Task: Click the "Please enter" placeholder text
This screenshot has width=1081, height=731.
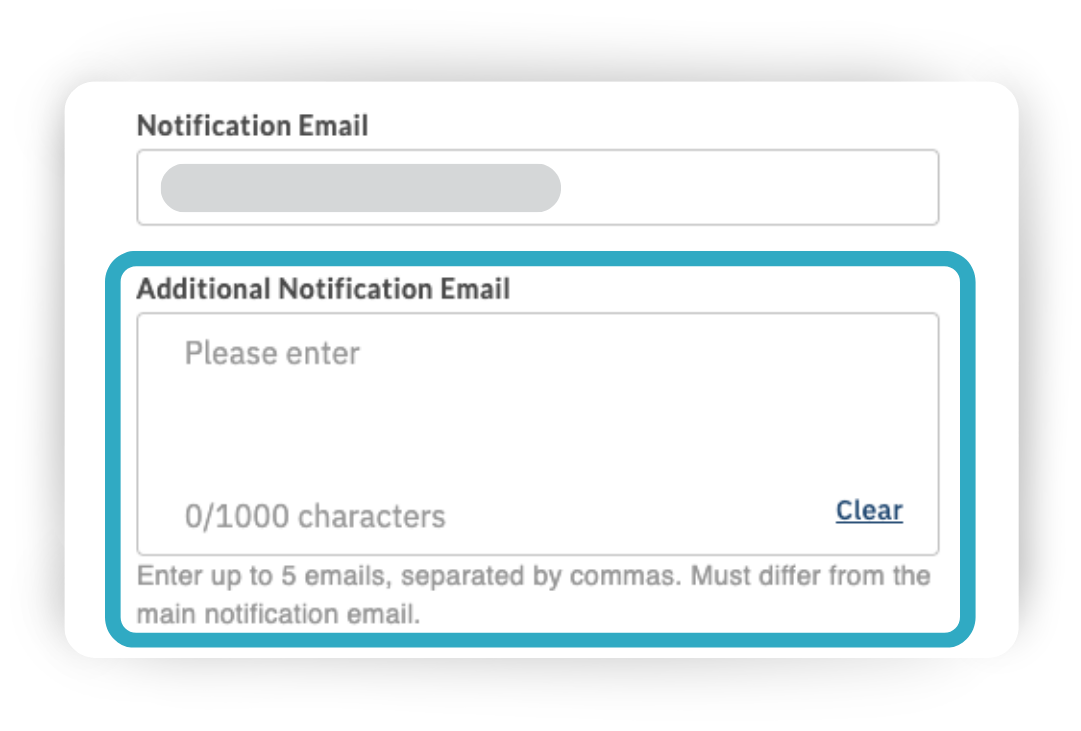Action: (x=272, y=354)
